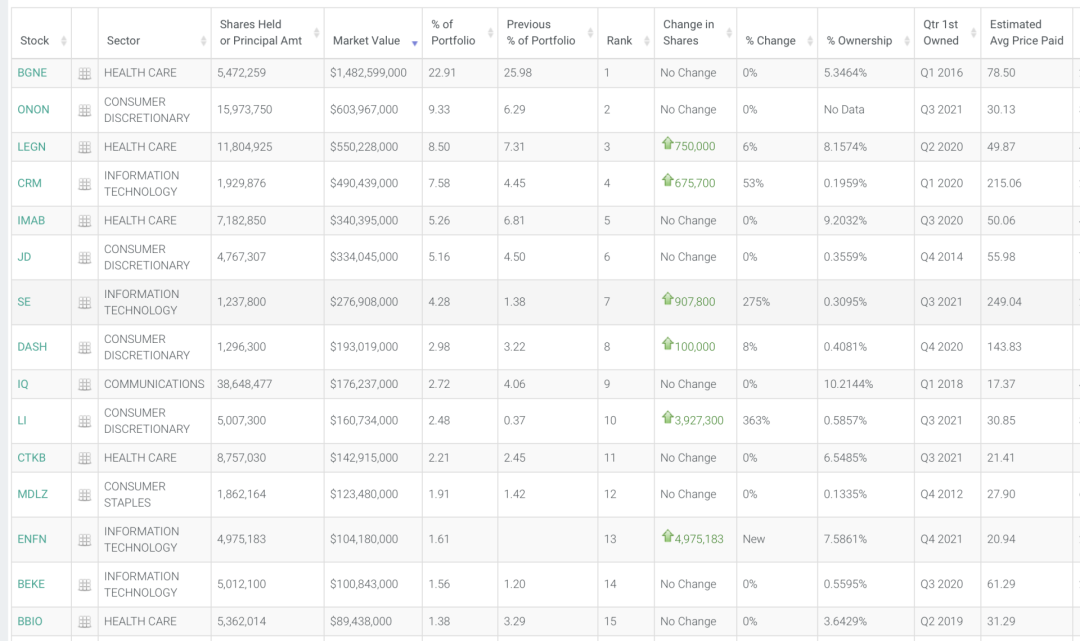Open the grid icon beside MDLZ
This screenshot has height=641, width=1080.
(85, 495)
